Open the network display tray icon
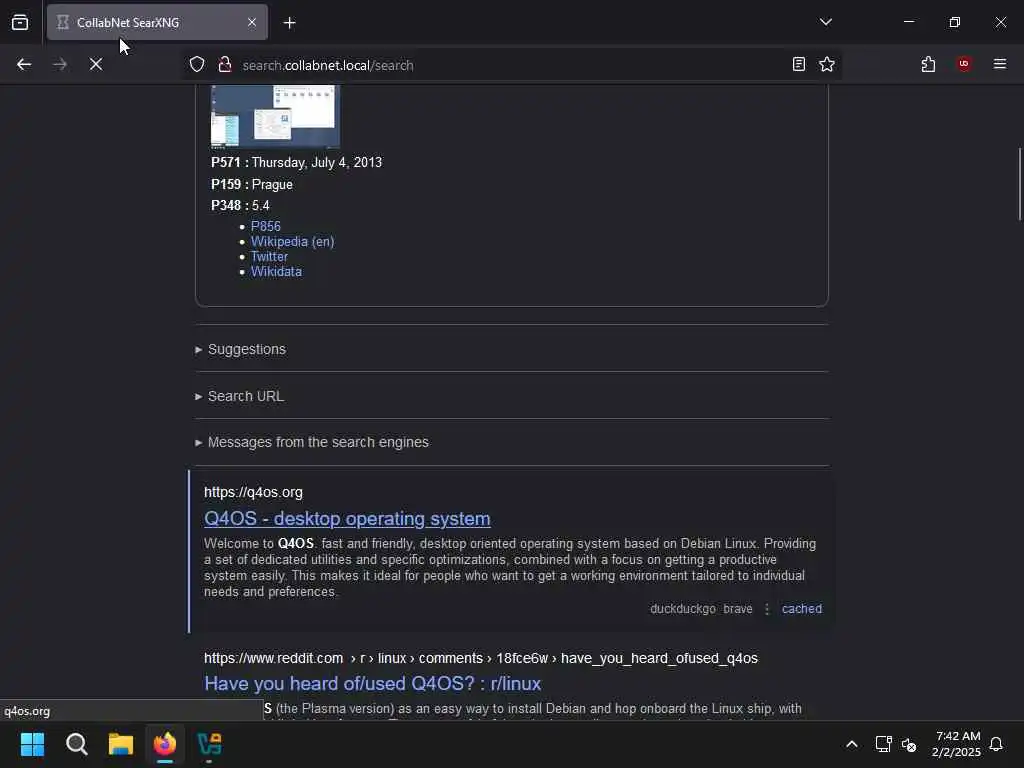The image size is (1024, 768). coord(884,744)
